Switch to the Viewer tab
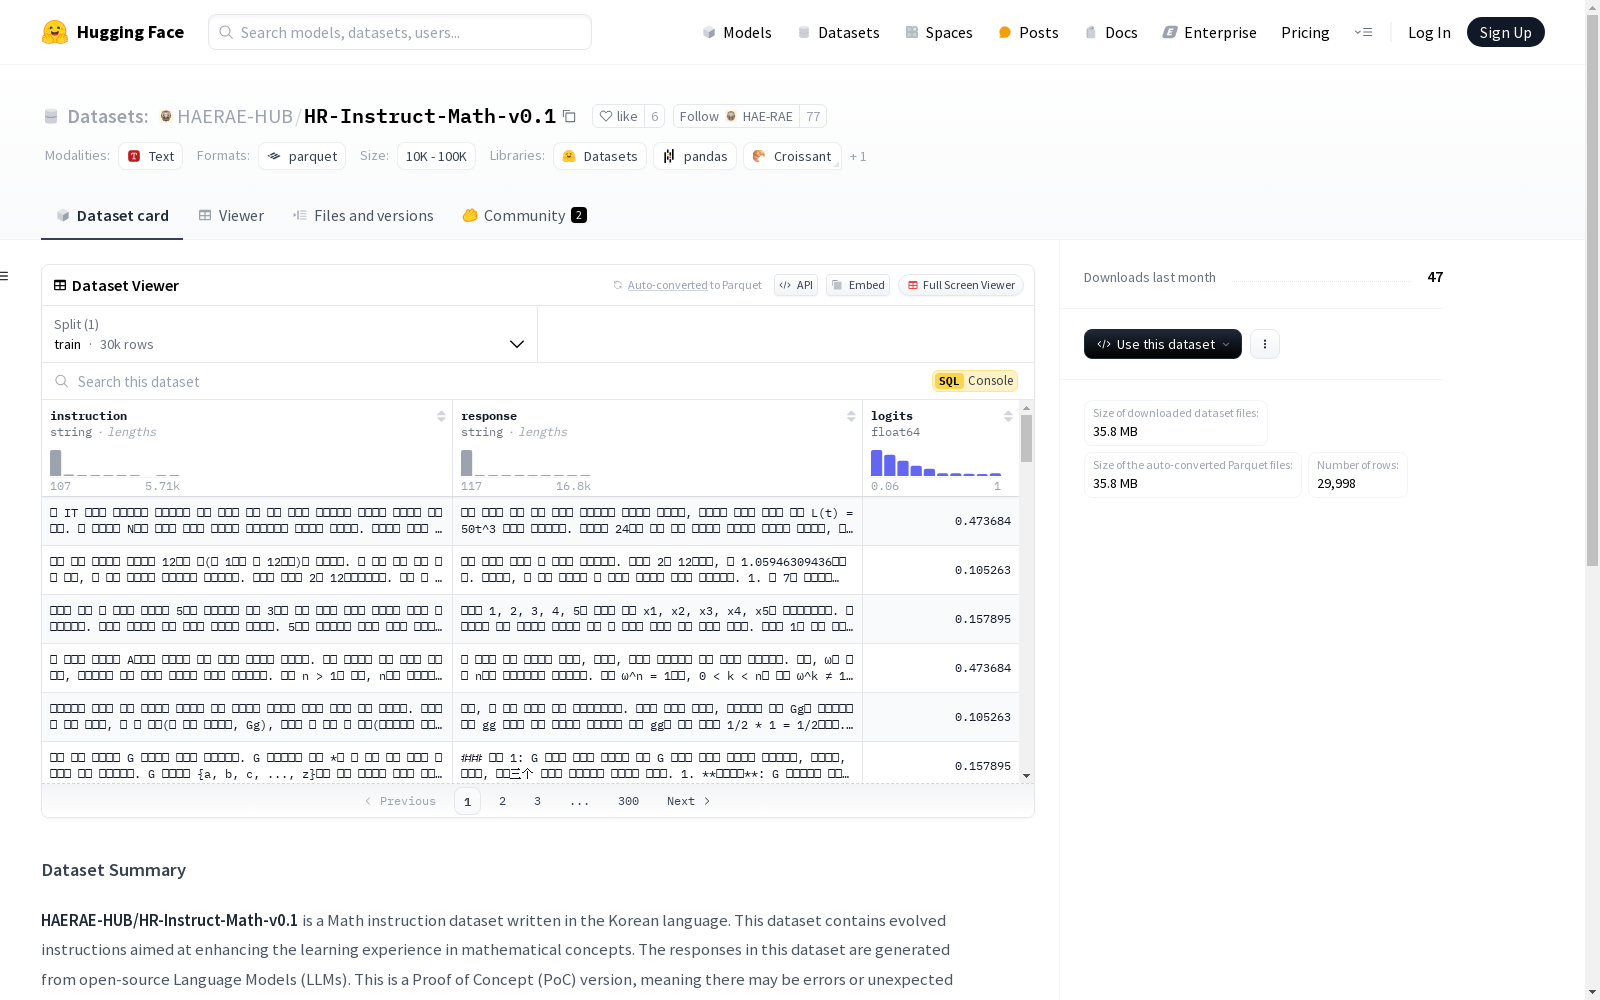1600x1000 pixels. (x=231, y=216)
